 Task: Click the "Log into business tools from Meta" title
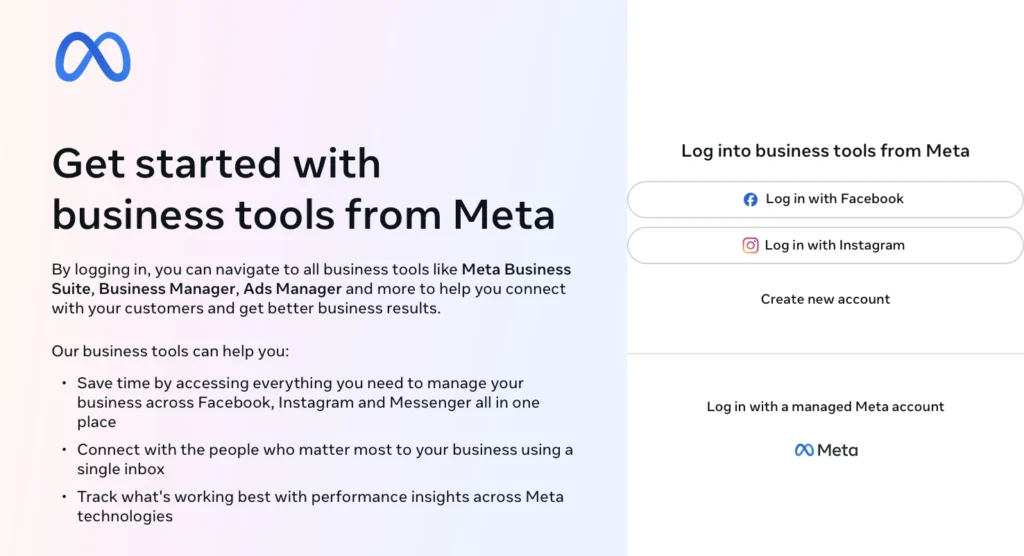tap(825, 151)
